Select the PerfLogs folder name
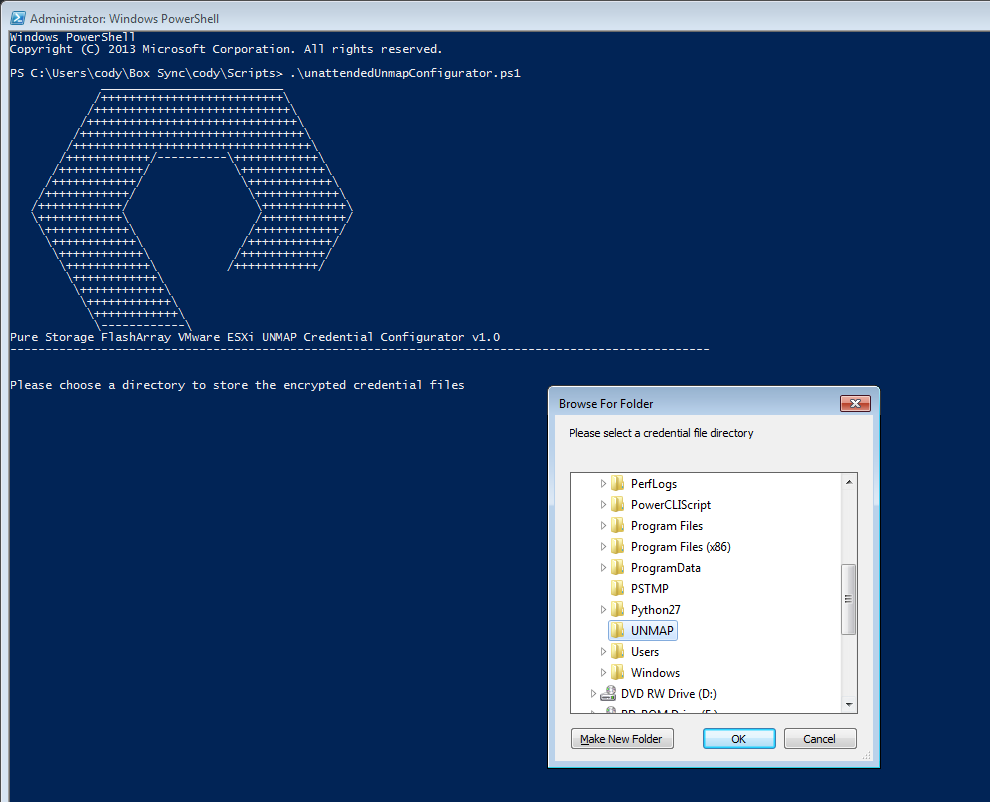 coord(653,484)
